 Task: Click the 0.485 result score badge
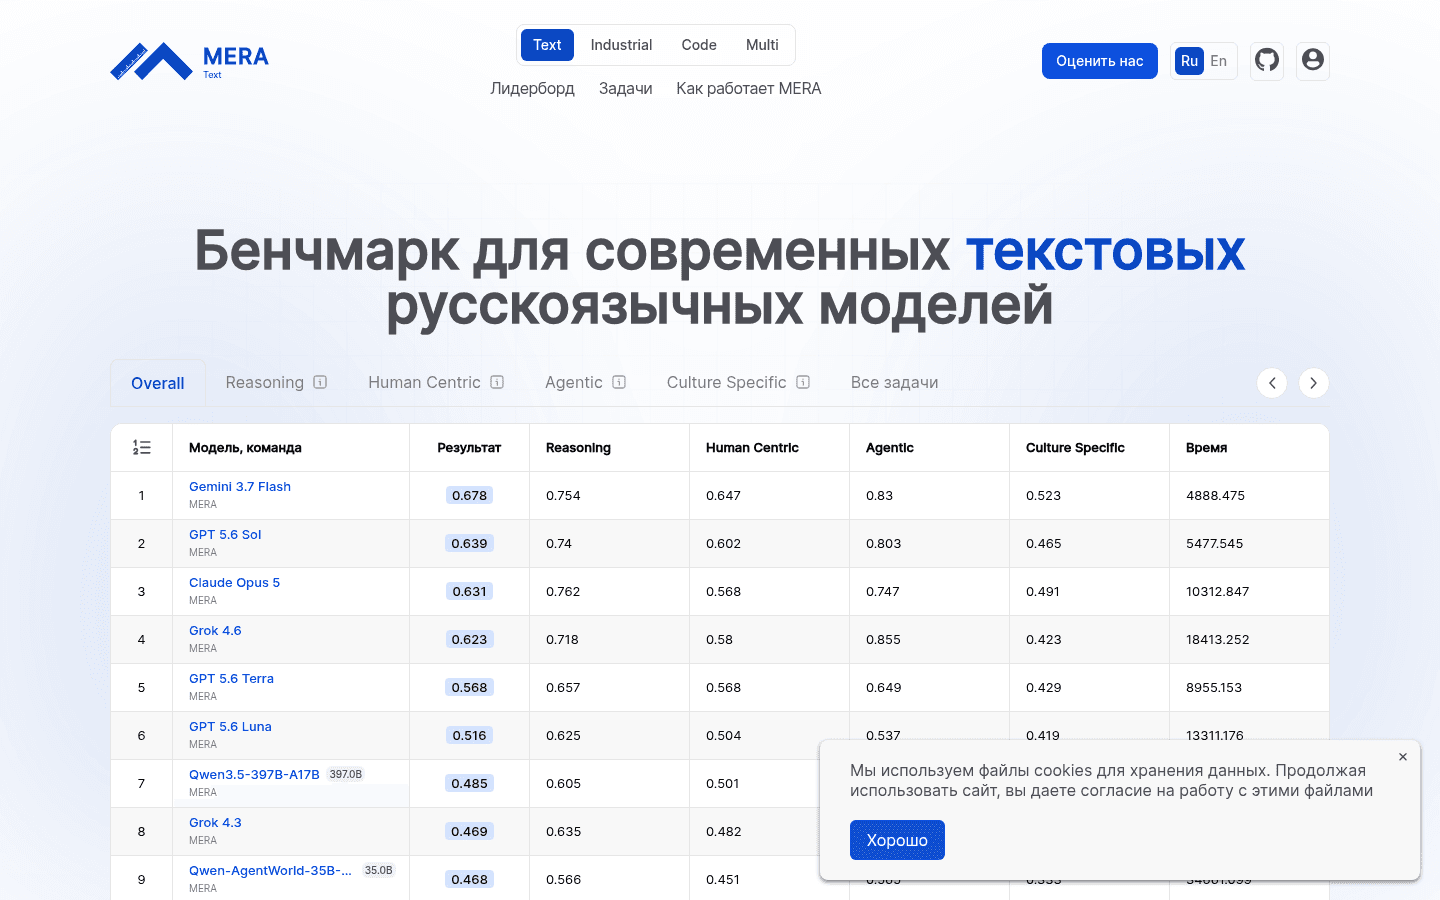(469, 783)
